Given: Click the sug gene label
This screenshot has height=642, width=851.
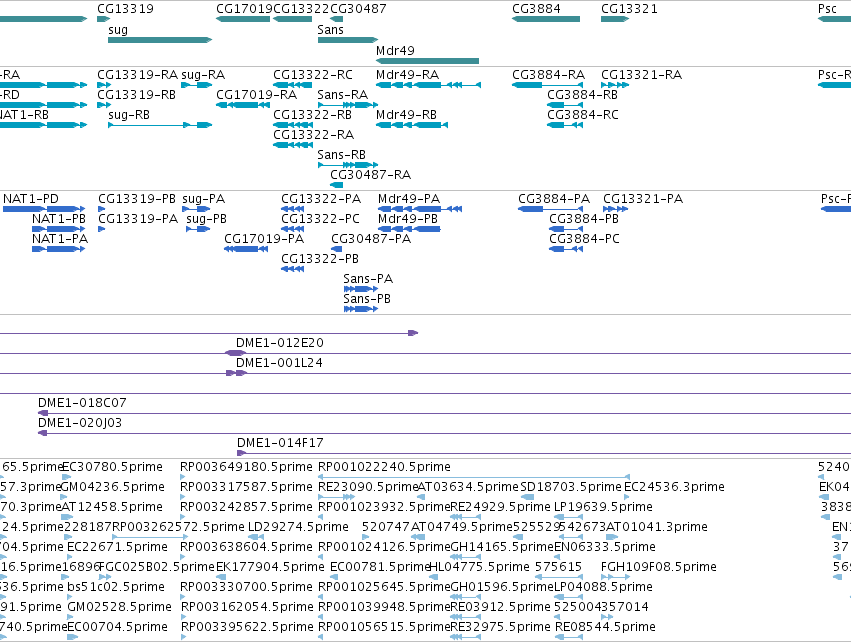Looking at the screenshot, I should 118,30.
